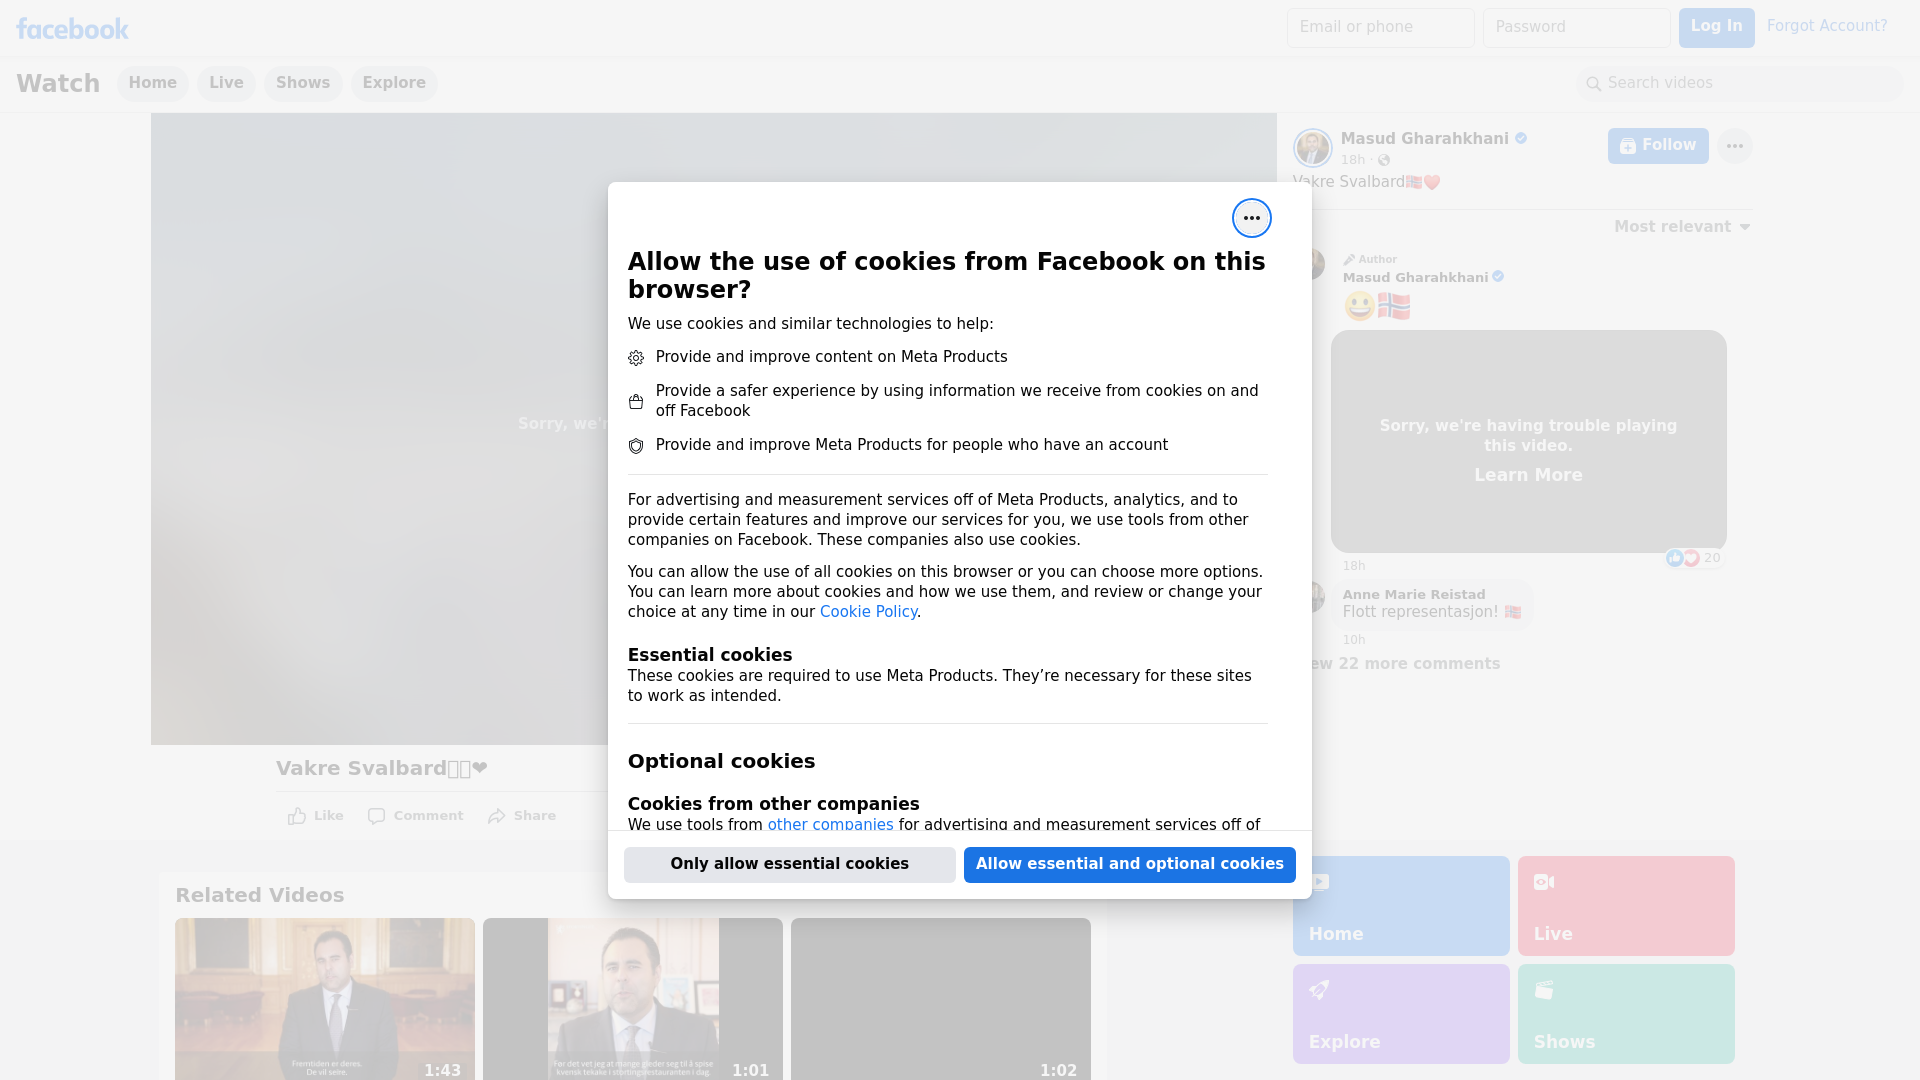Image resolution: width=1920 pixels, height=1080 pixels.
Task: Open the Shows tile in sidebar
Action: point(1626,1014)
